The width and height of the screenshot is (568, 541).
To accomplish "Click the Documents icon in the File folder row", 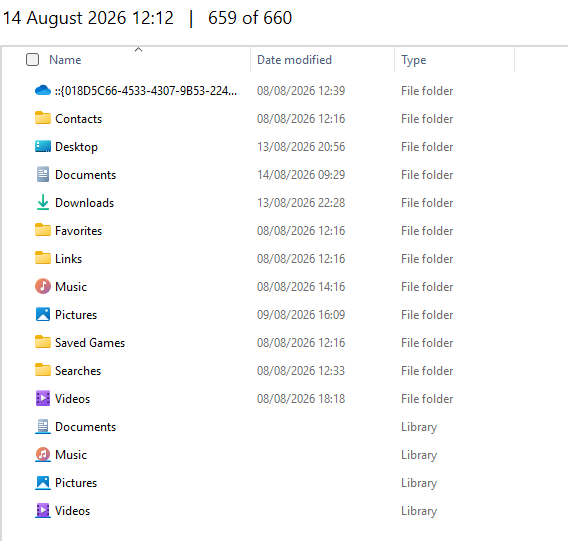I will click(x=43, y=174).
